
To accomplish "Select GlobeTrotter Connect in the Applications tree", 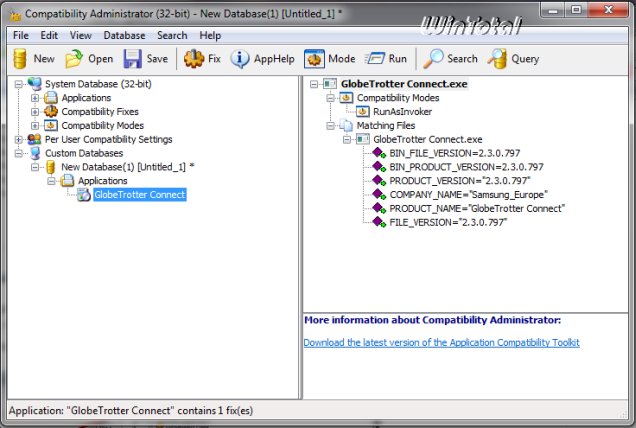I will [x=139, y=195].
